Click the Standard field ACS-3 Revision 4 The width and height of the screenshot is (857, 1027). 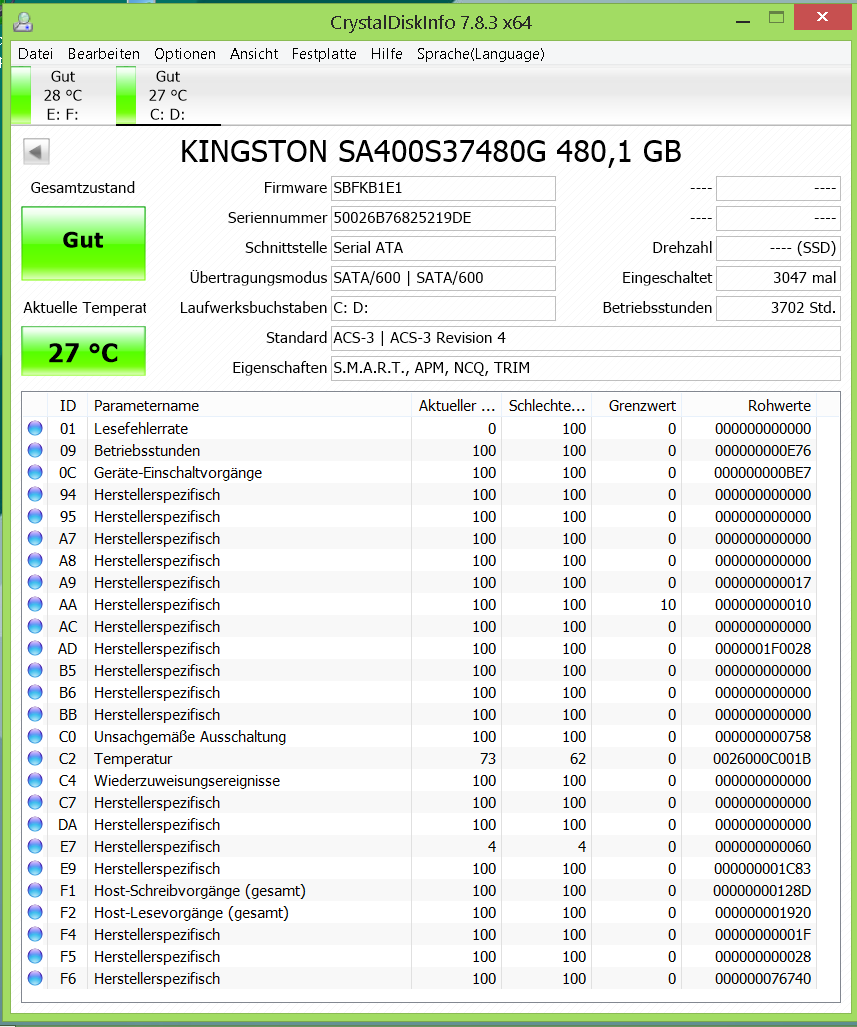[586, 338]
